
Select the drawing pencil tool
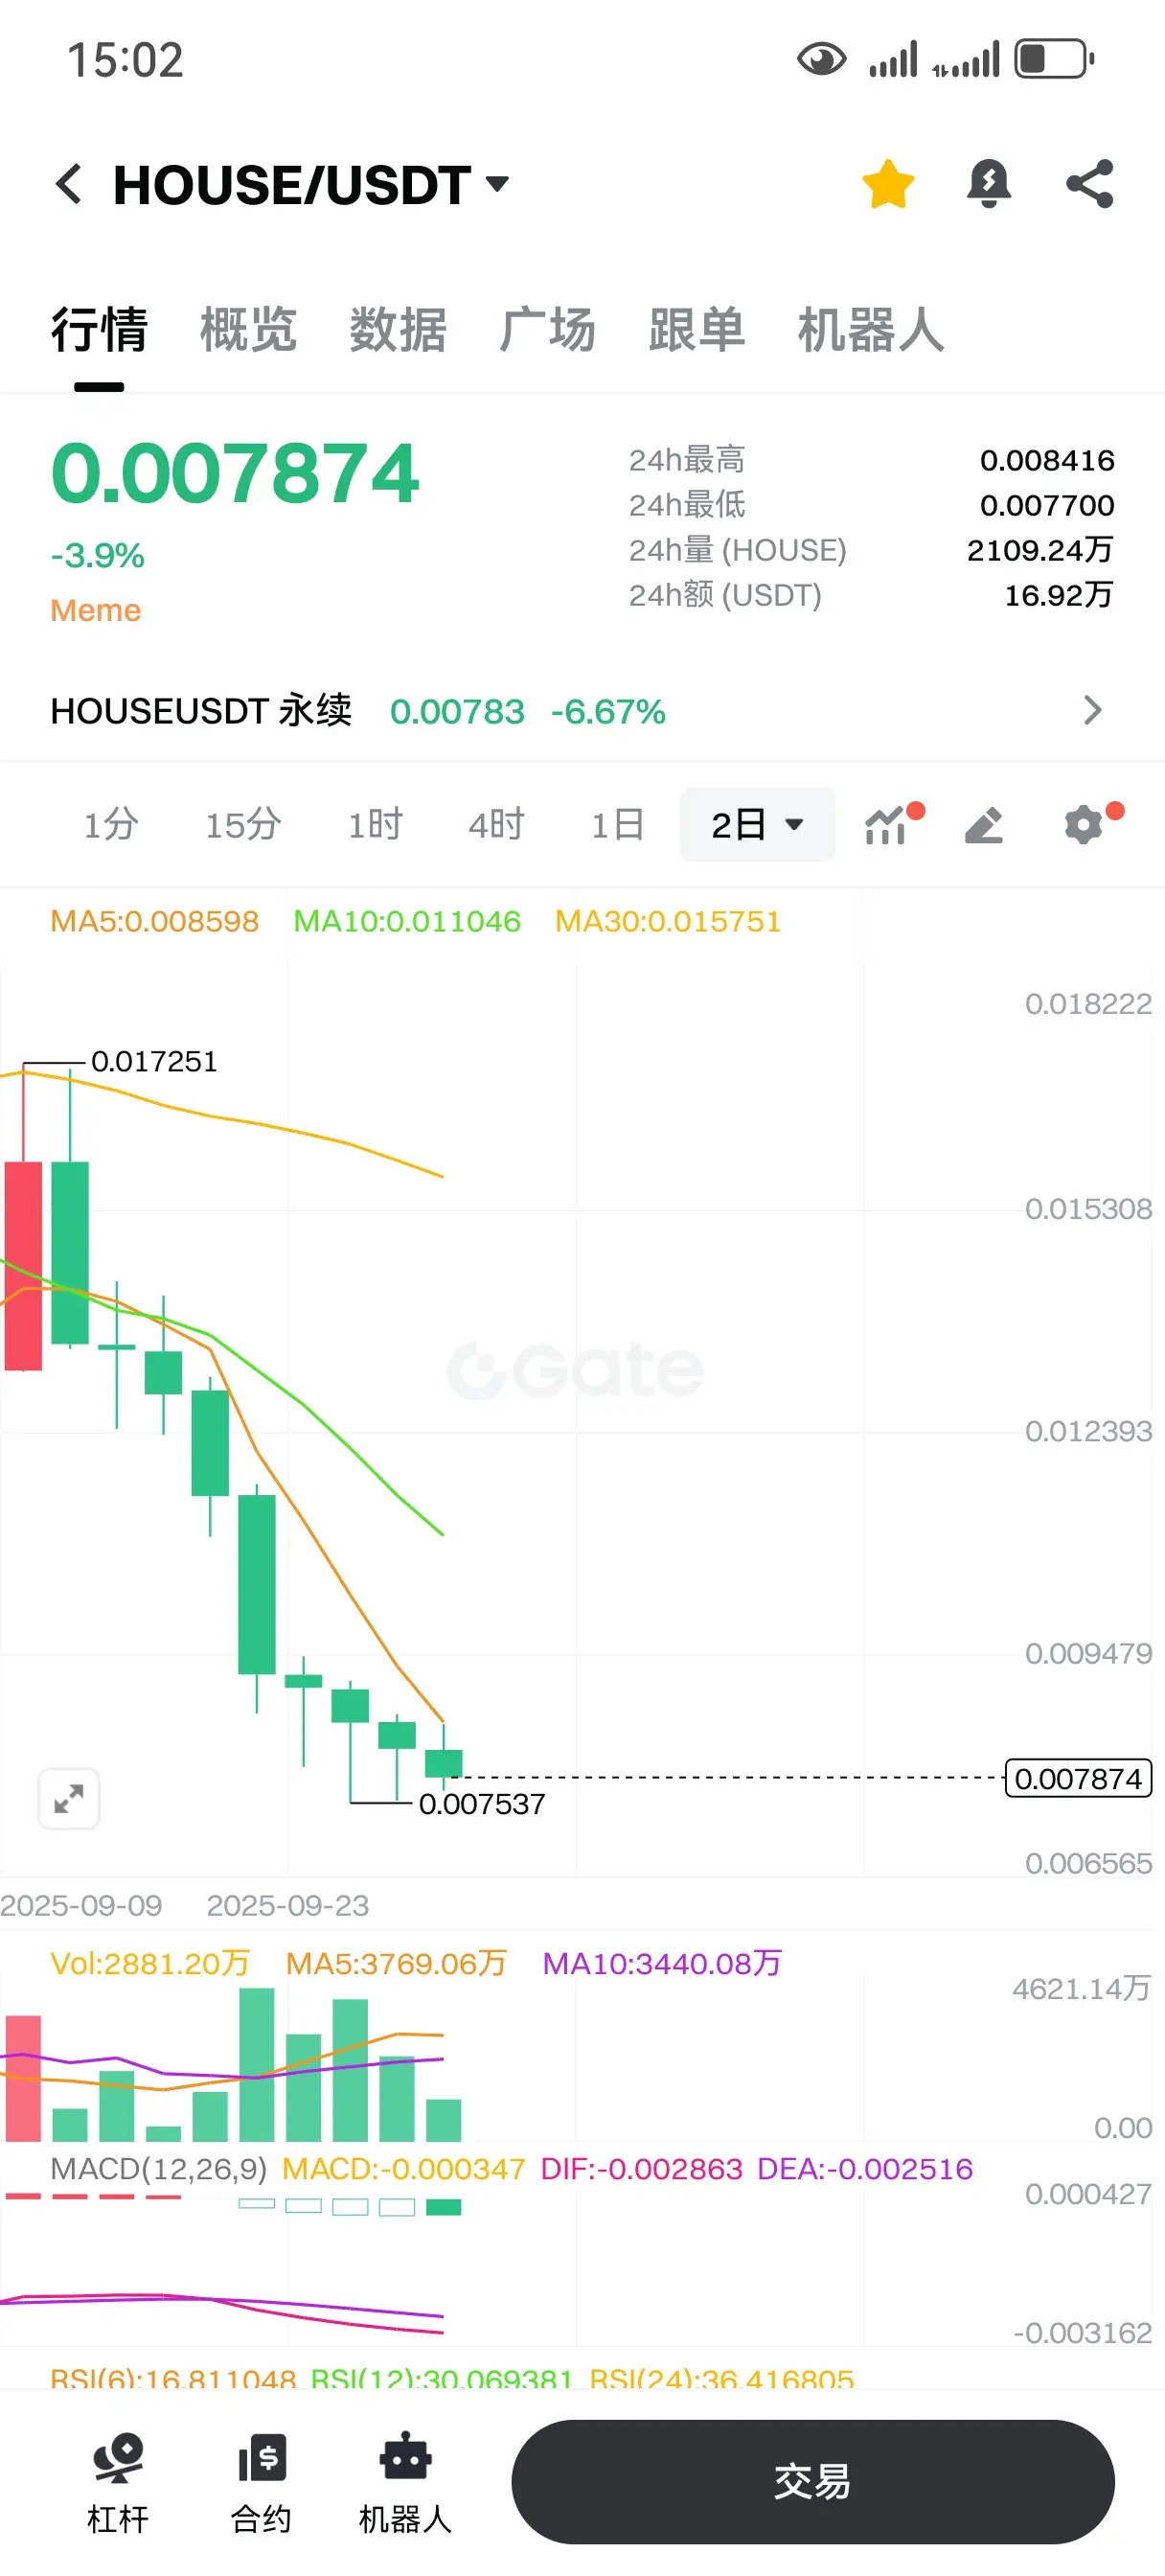point(984,825)
